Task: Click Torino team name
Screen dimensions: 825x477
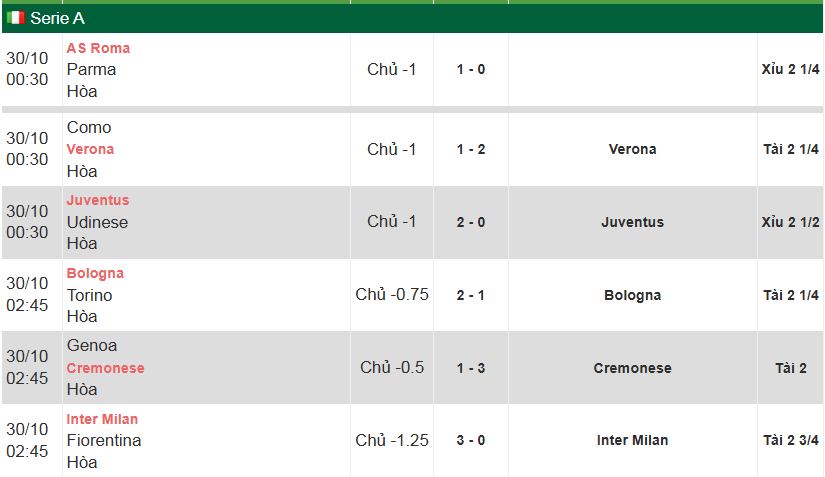Action: 89,295
